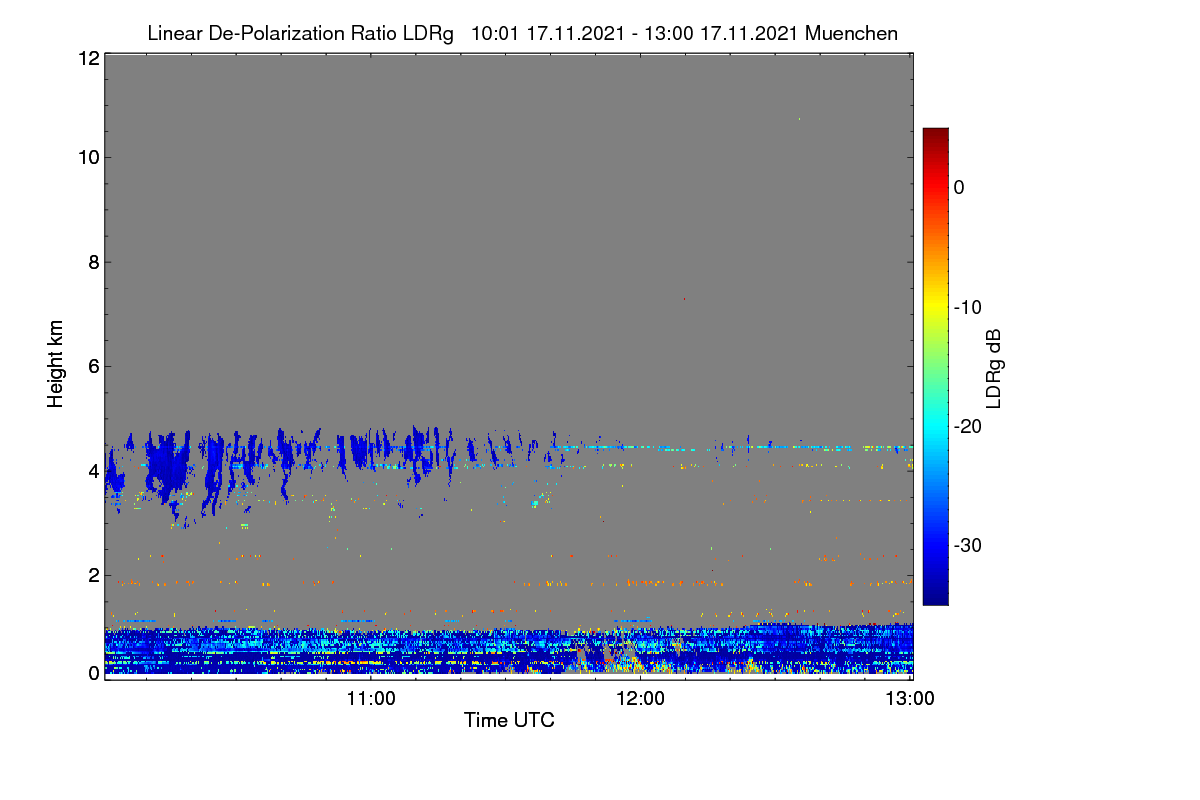This screenshot has height=800, width=1200.
Task: Click the isolated red dot near 7 km
Action: (x=684, y=298)
